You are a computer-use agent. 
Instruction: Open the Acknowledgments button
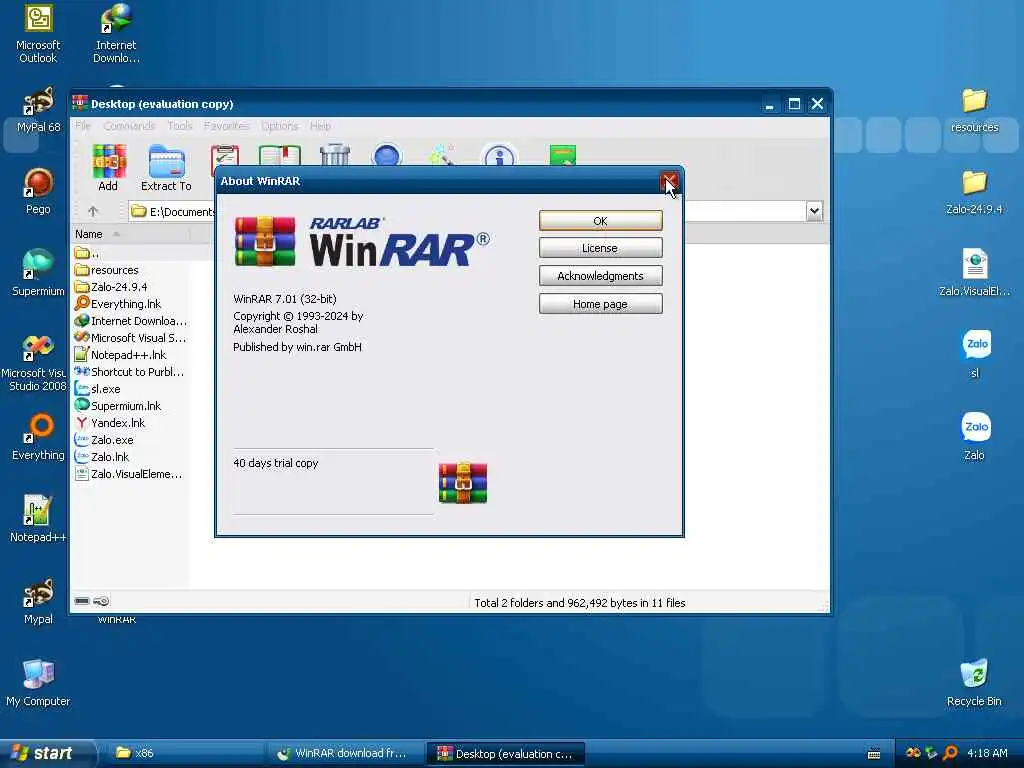[600, 276]
